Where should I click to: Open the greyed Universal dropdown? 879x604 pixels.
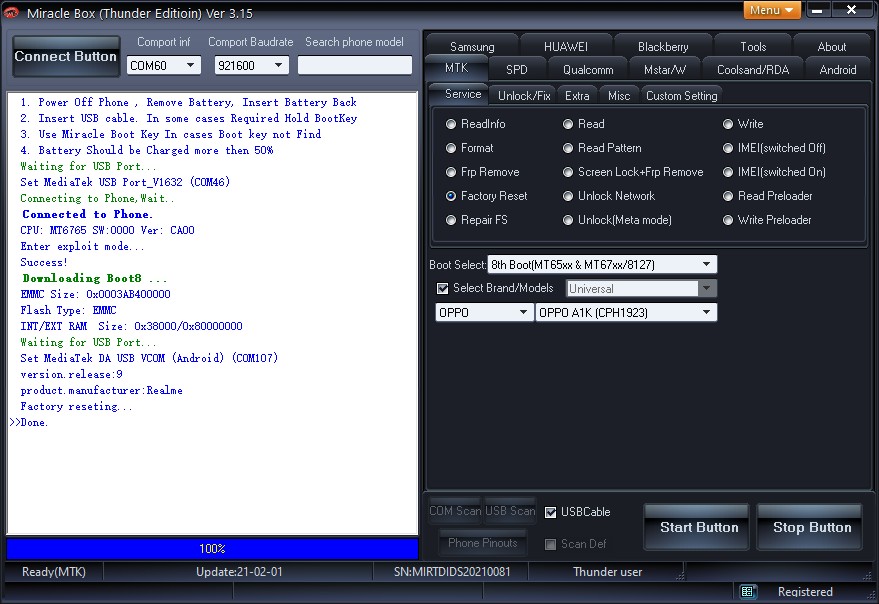[x=641, y=288]
